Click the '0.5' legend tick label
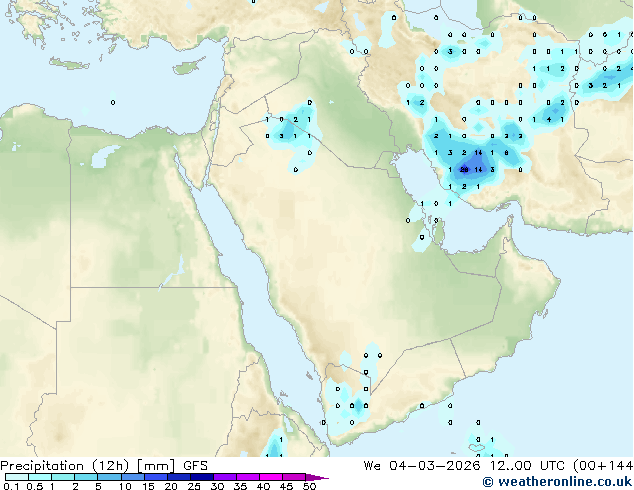The width and height of the screenshot is (634, 490). pos(35,486)
